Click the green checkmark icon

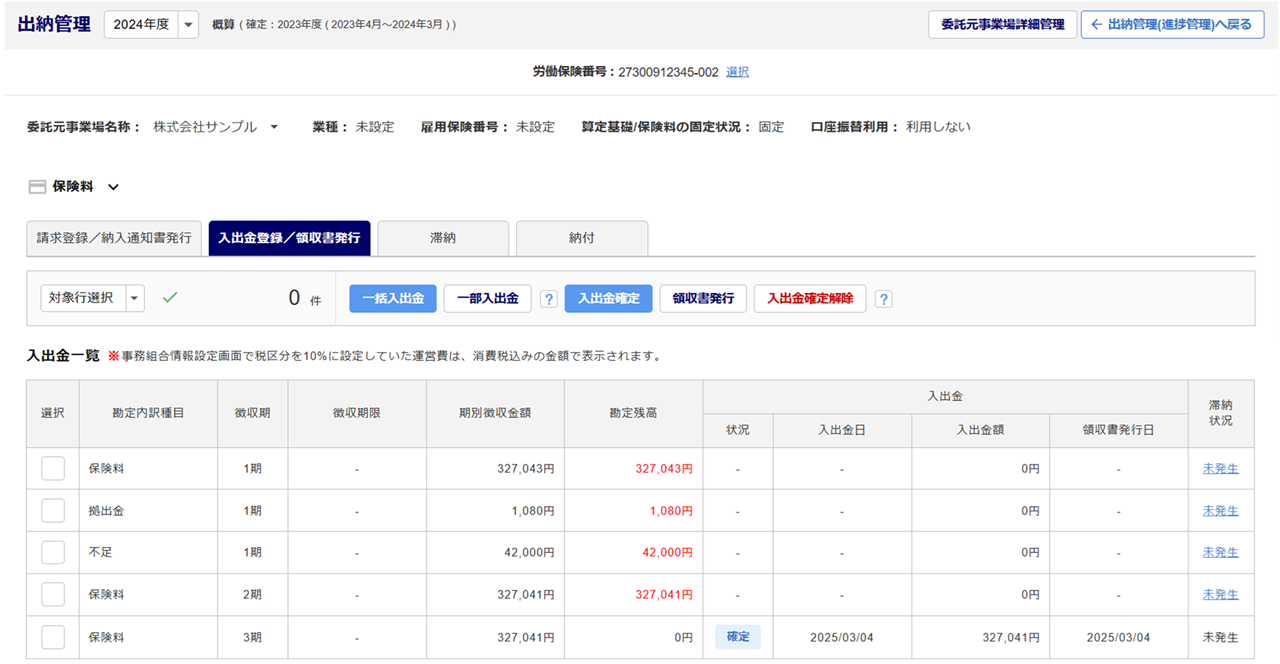click(170, 298)
